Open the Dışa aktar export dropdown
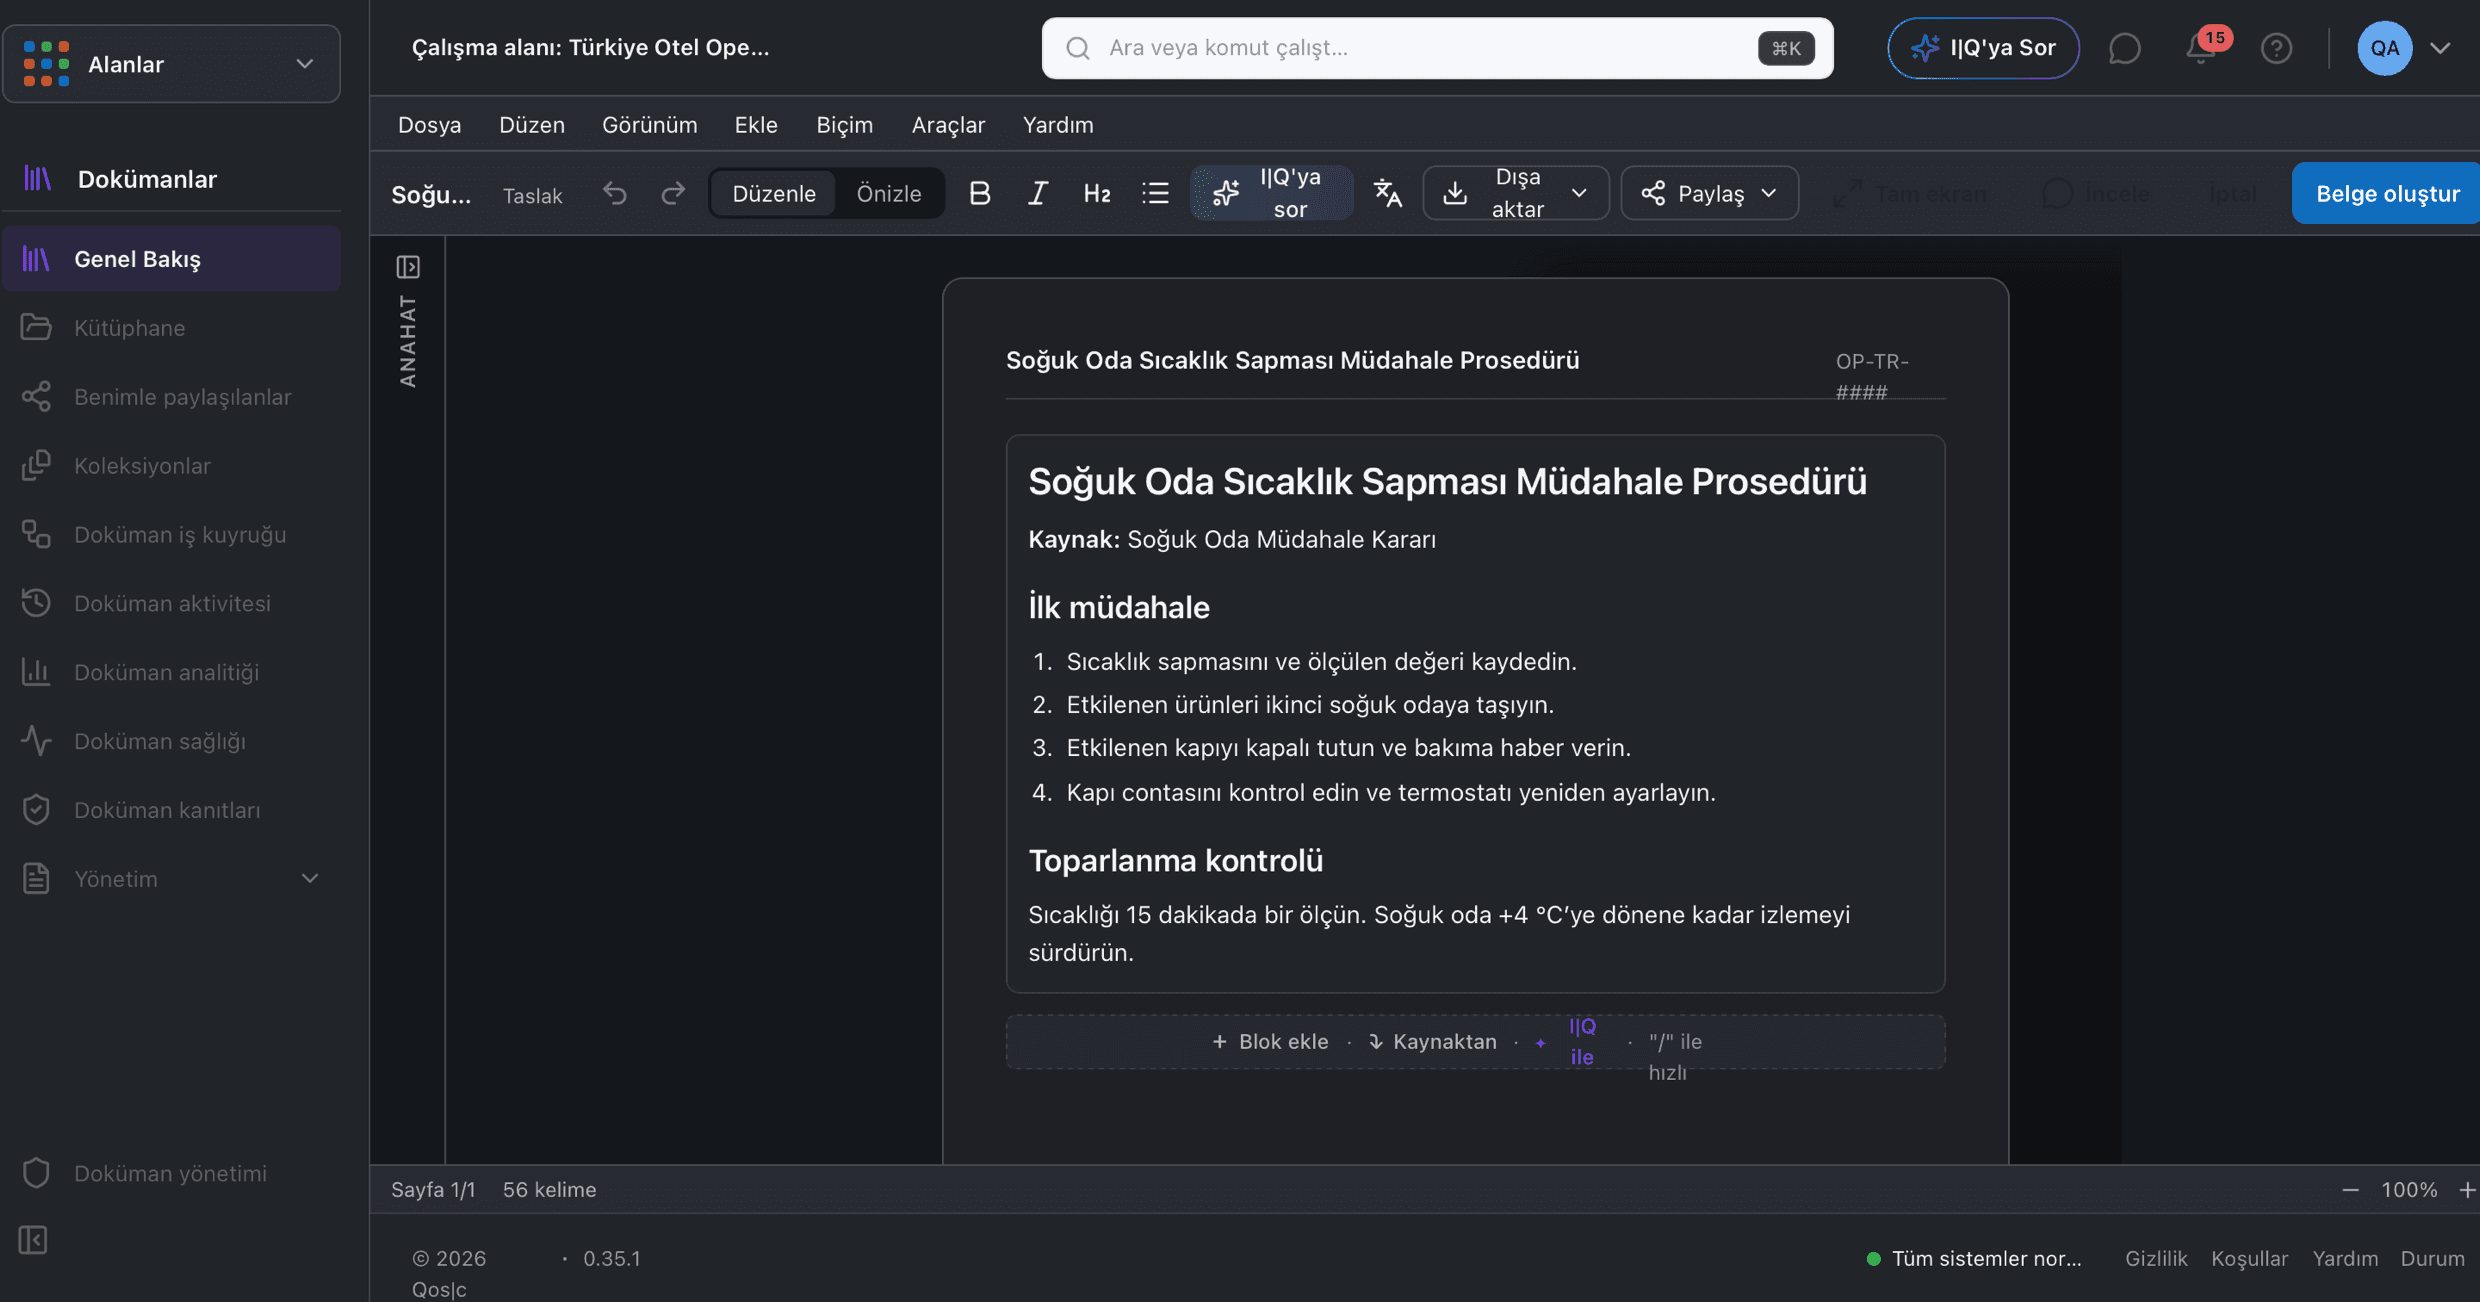Viewport: 2480px width, 1302px height. pyautogui.click(x=1516, y=193)
